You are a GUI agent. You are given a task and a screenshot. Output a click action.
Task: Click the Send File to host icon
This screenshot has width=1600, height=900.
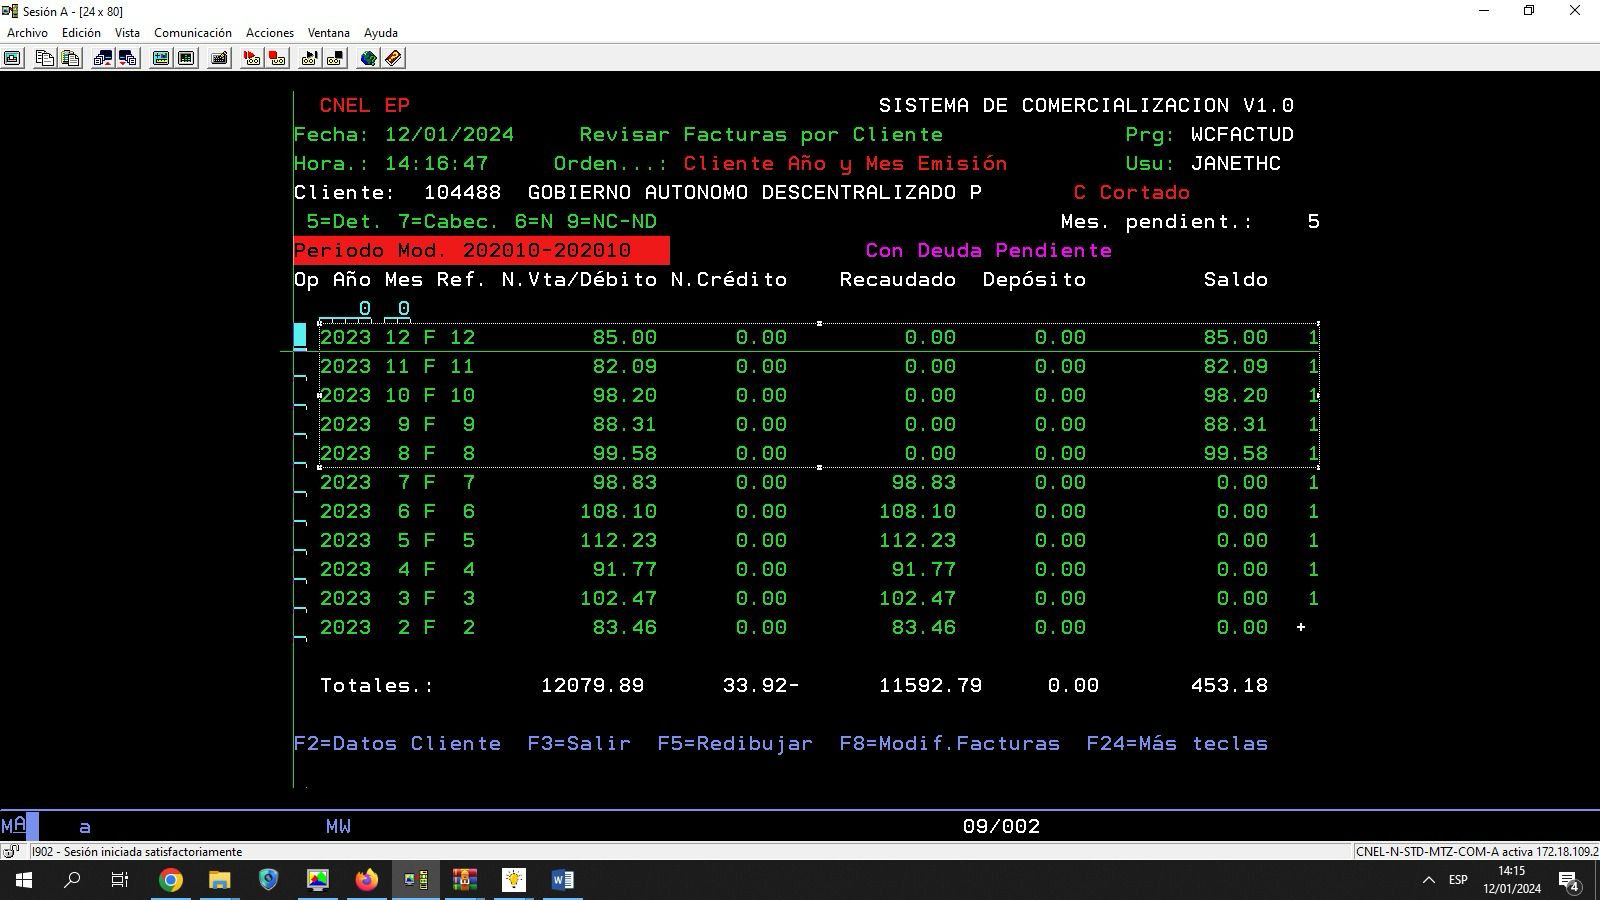tap(102, 58)
